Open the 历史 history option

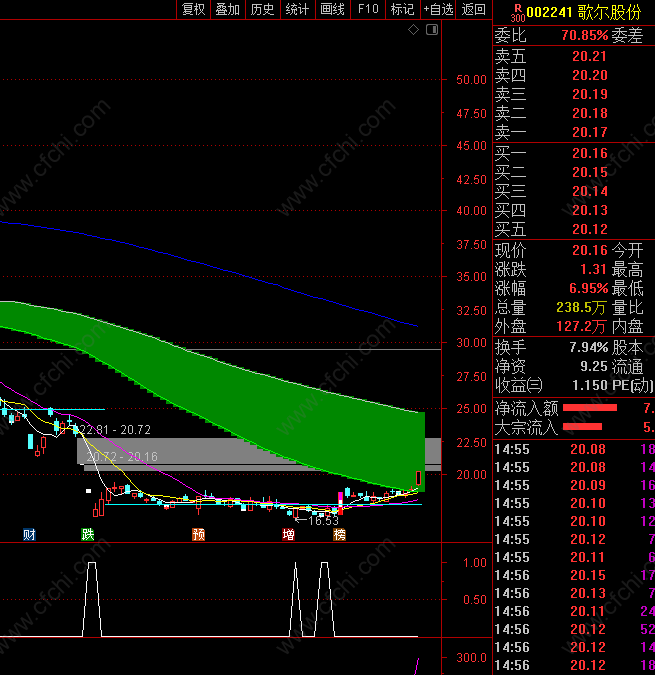click(263, 9)
